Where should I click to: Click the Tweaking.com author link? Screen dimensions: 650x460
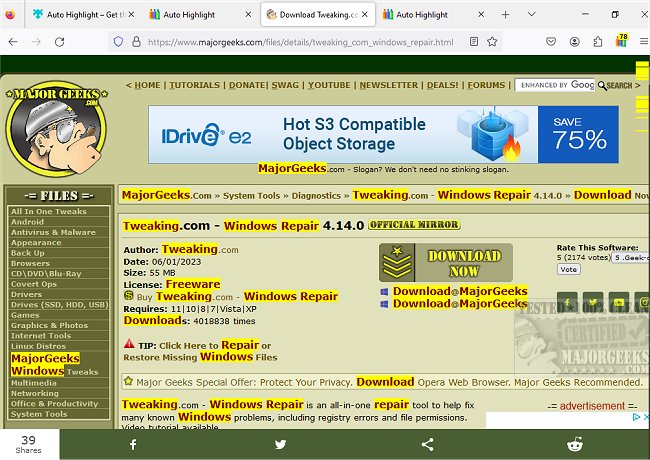coord(200,249)
